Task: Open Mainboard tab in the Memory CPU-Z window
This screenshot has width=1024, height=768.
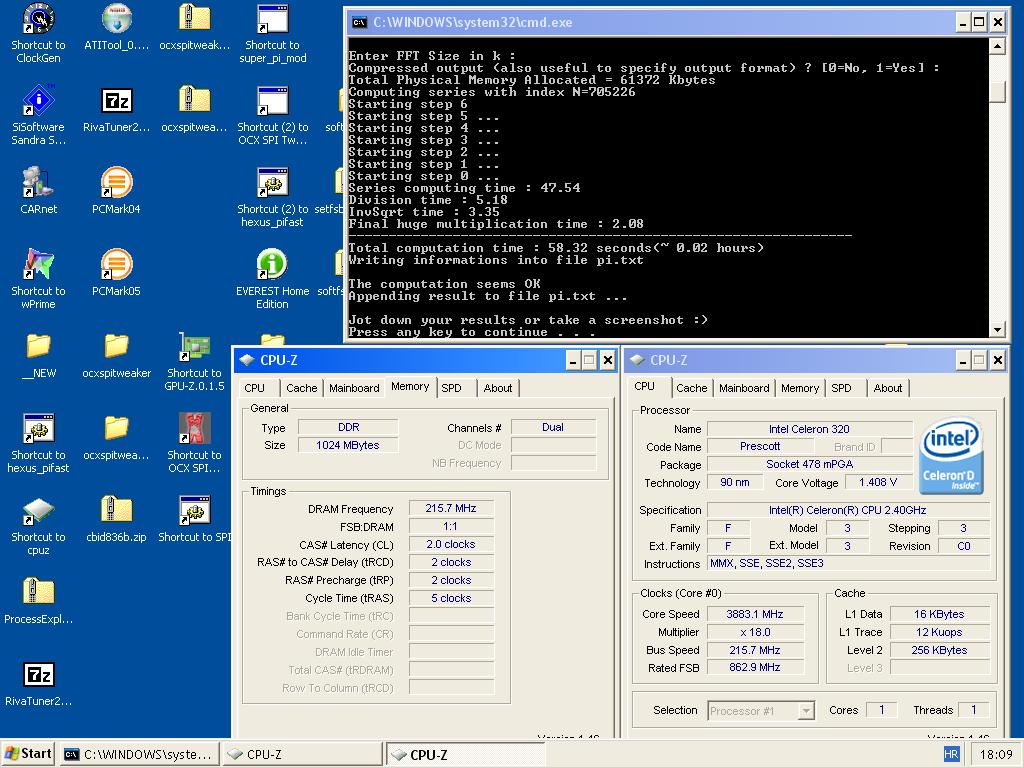Action: click(354, 388)
